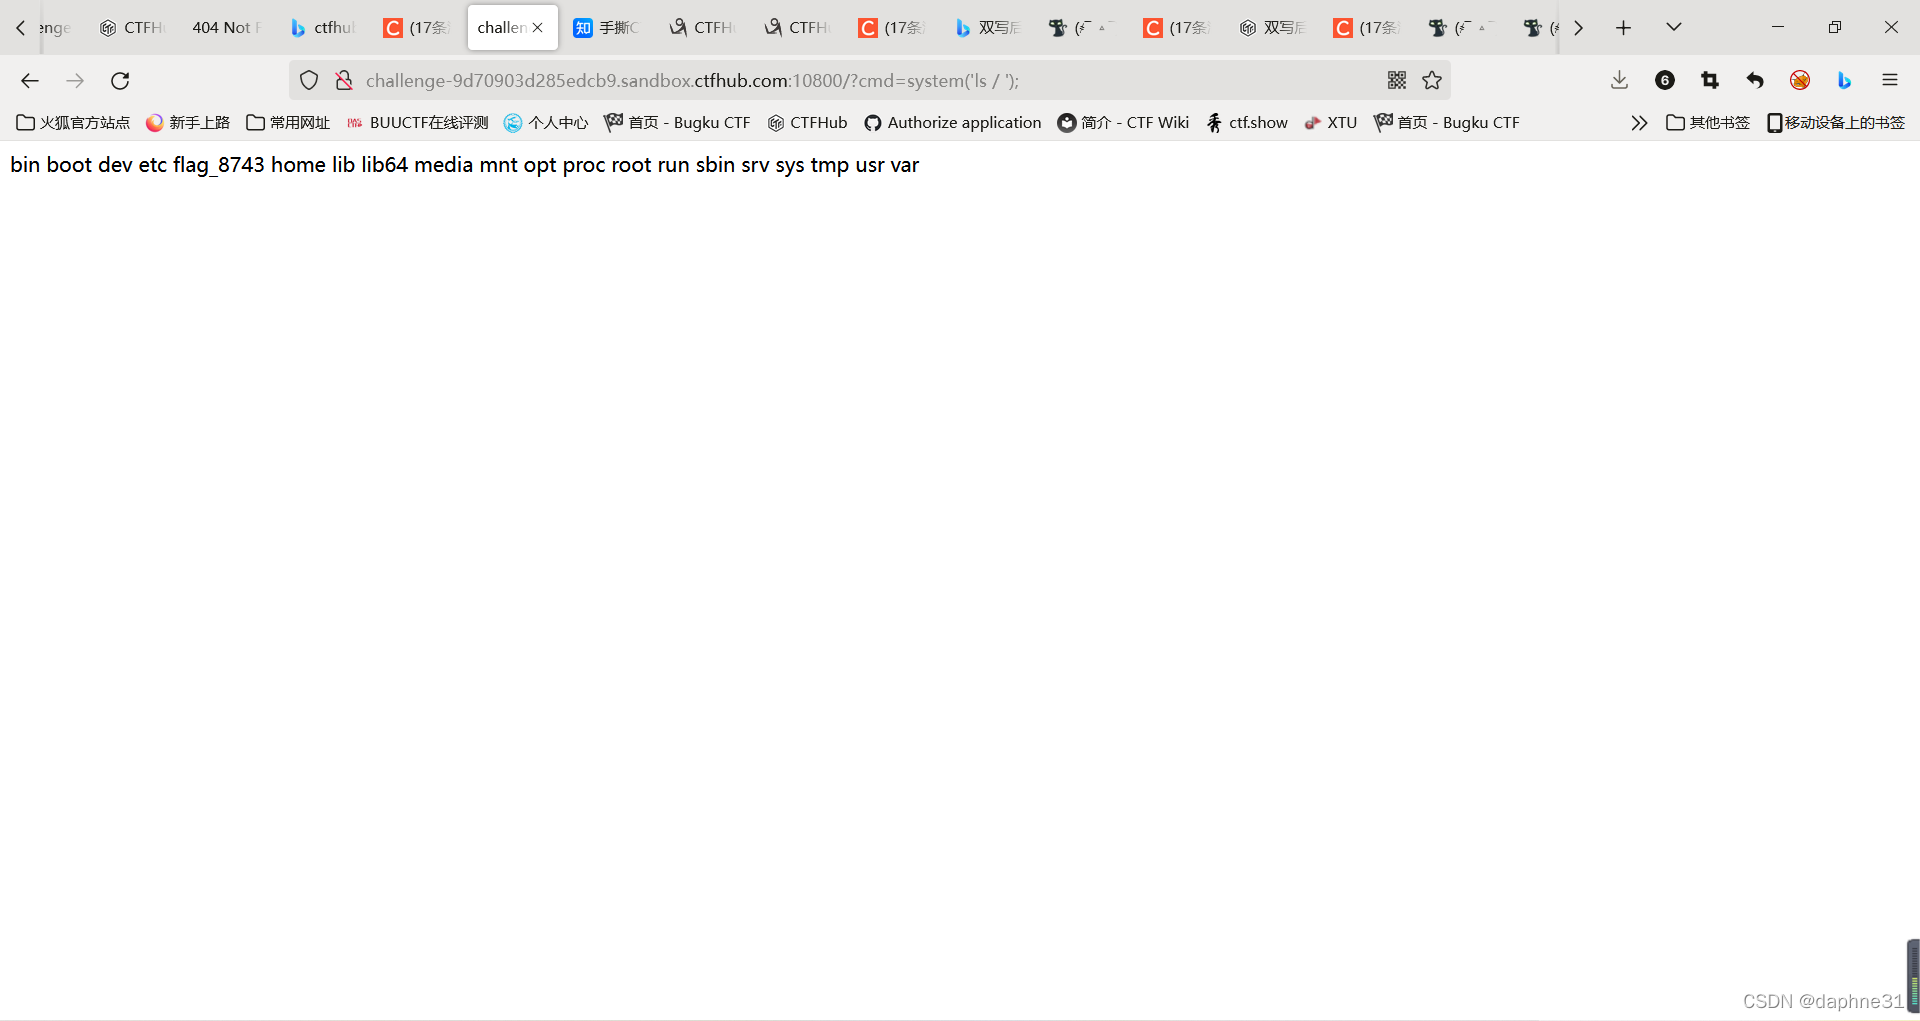The width and height of the screenshot is (1920, 1021).
Task: Bookmark this page with the star icon
Action: [1432, 81]
